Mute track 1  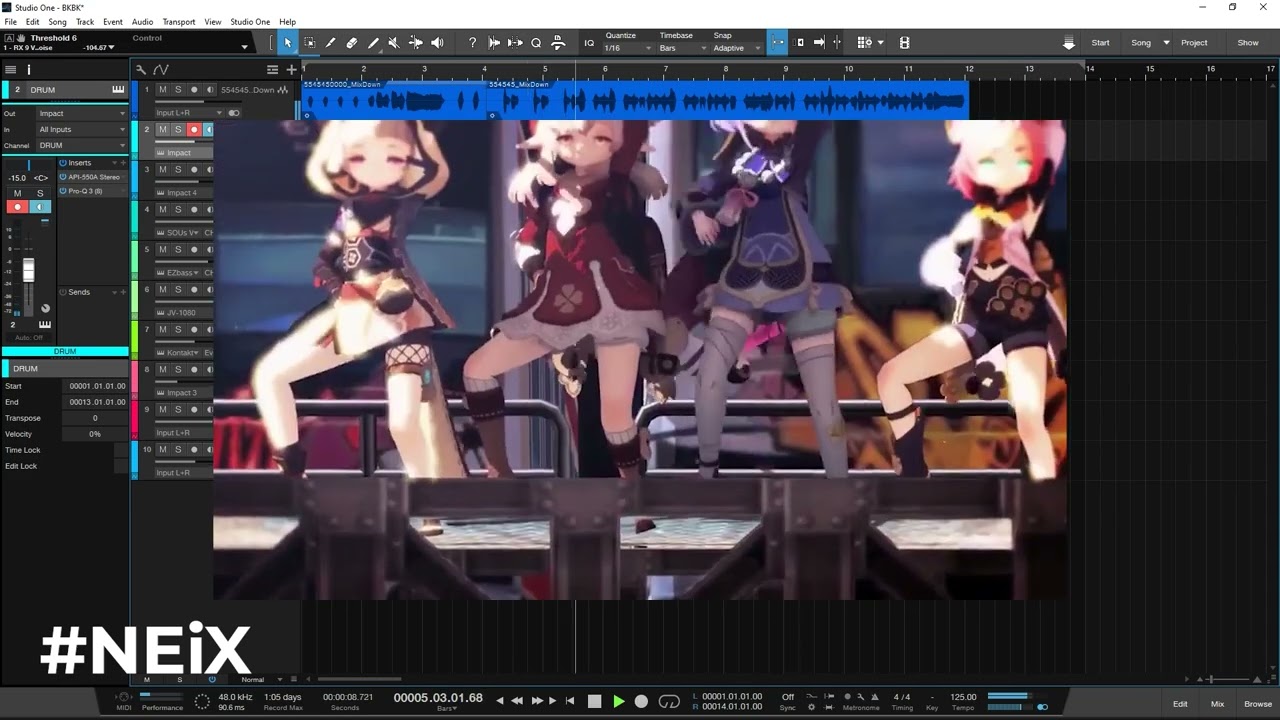[163, 90]
